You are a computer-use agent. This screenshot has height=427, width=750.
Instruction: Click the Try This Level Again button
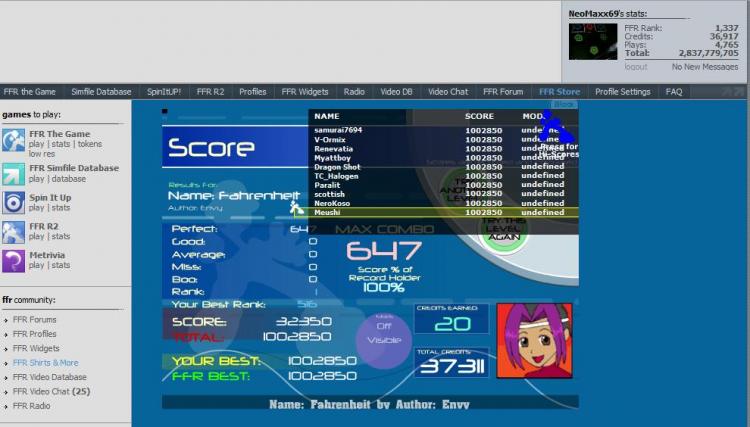503,231
